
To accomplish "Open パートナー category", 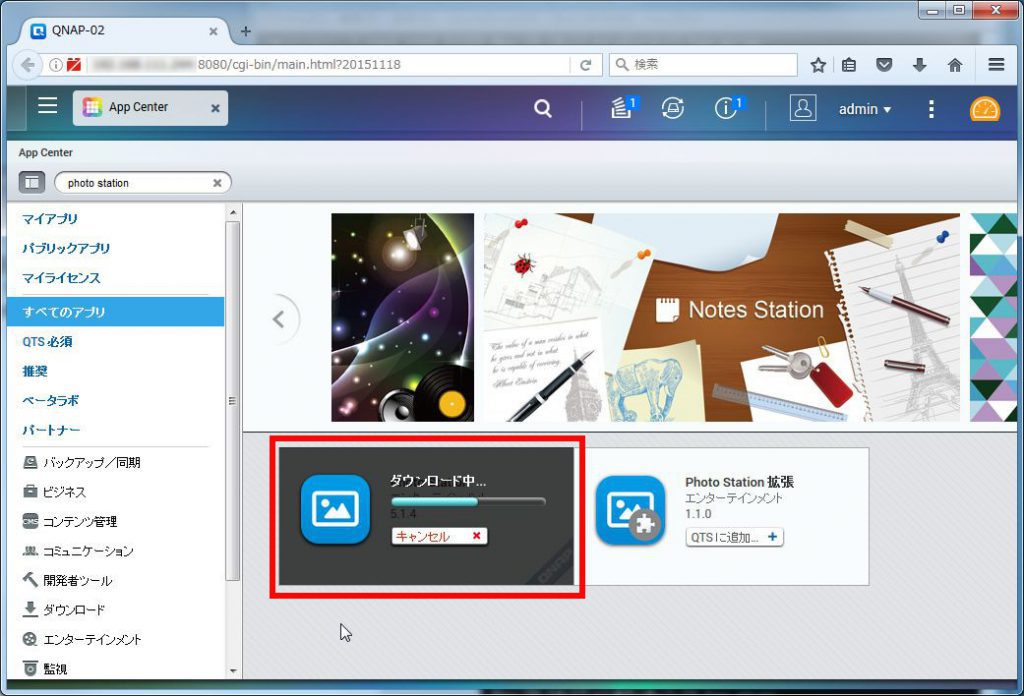I will click(x=51, y=430).
